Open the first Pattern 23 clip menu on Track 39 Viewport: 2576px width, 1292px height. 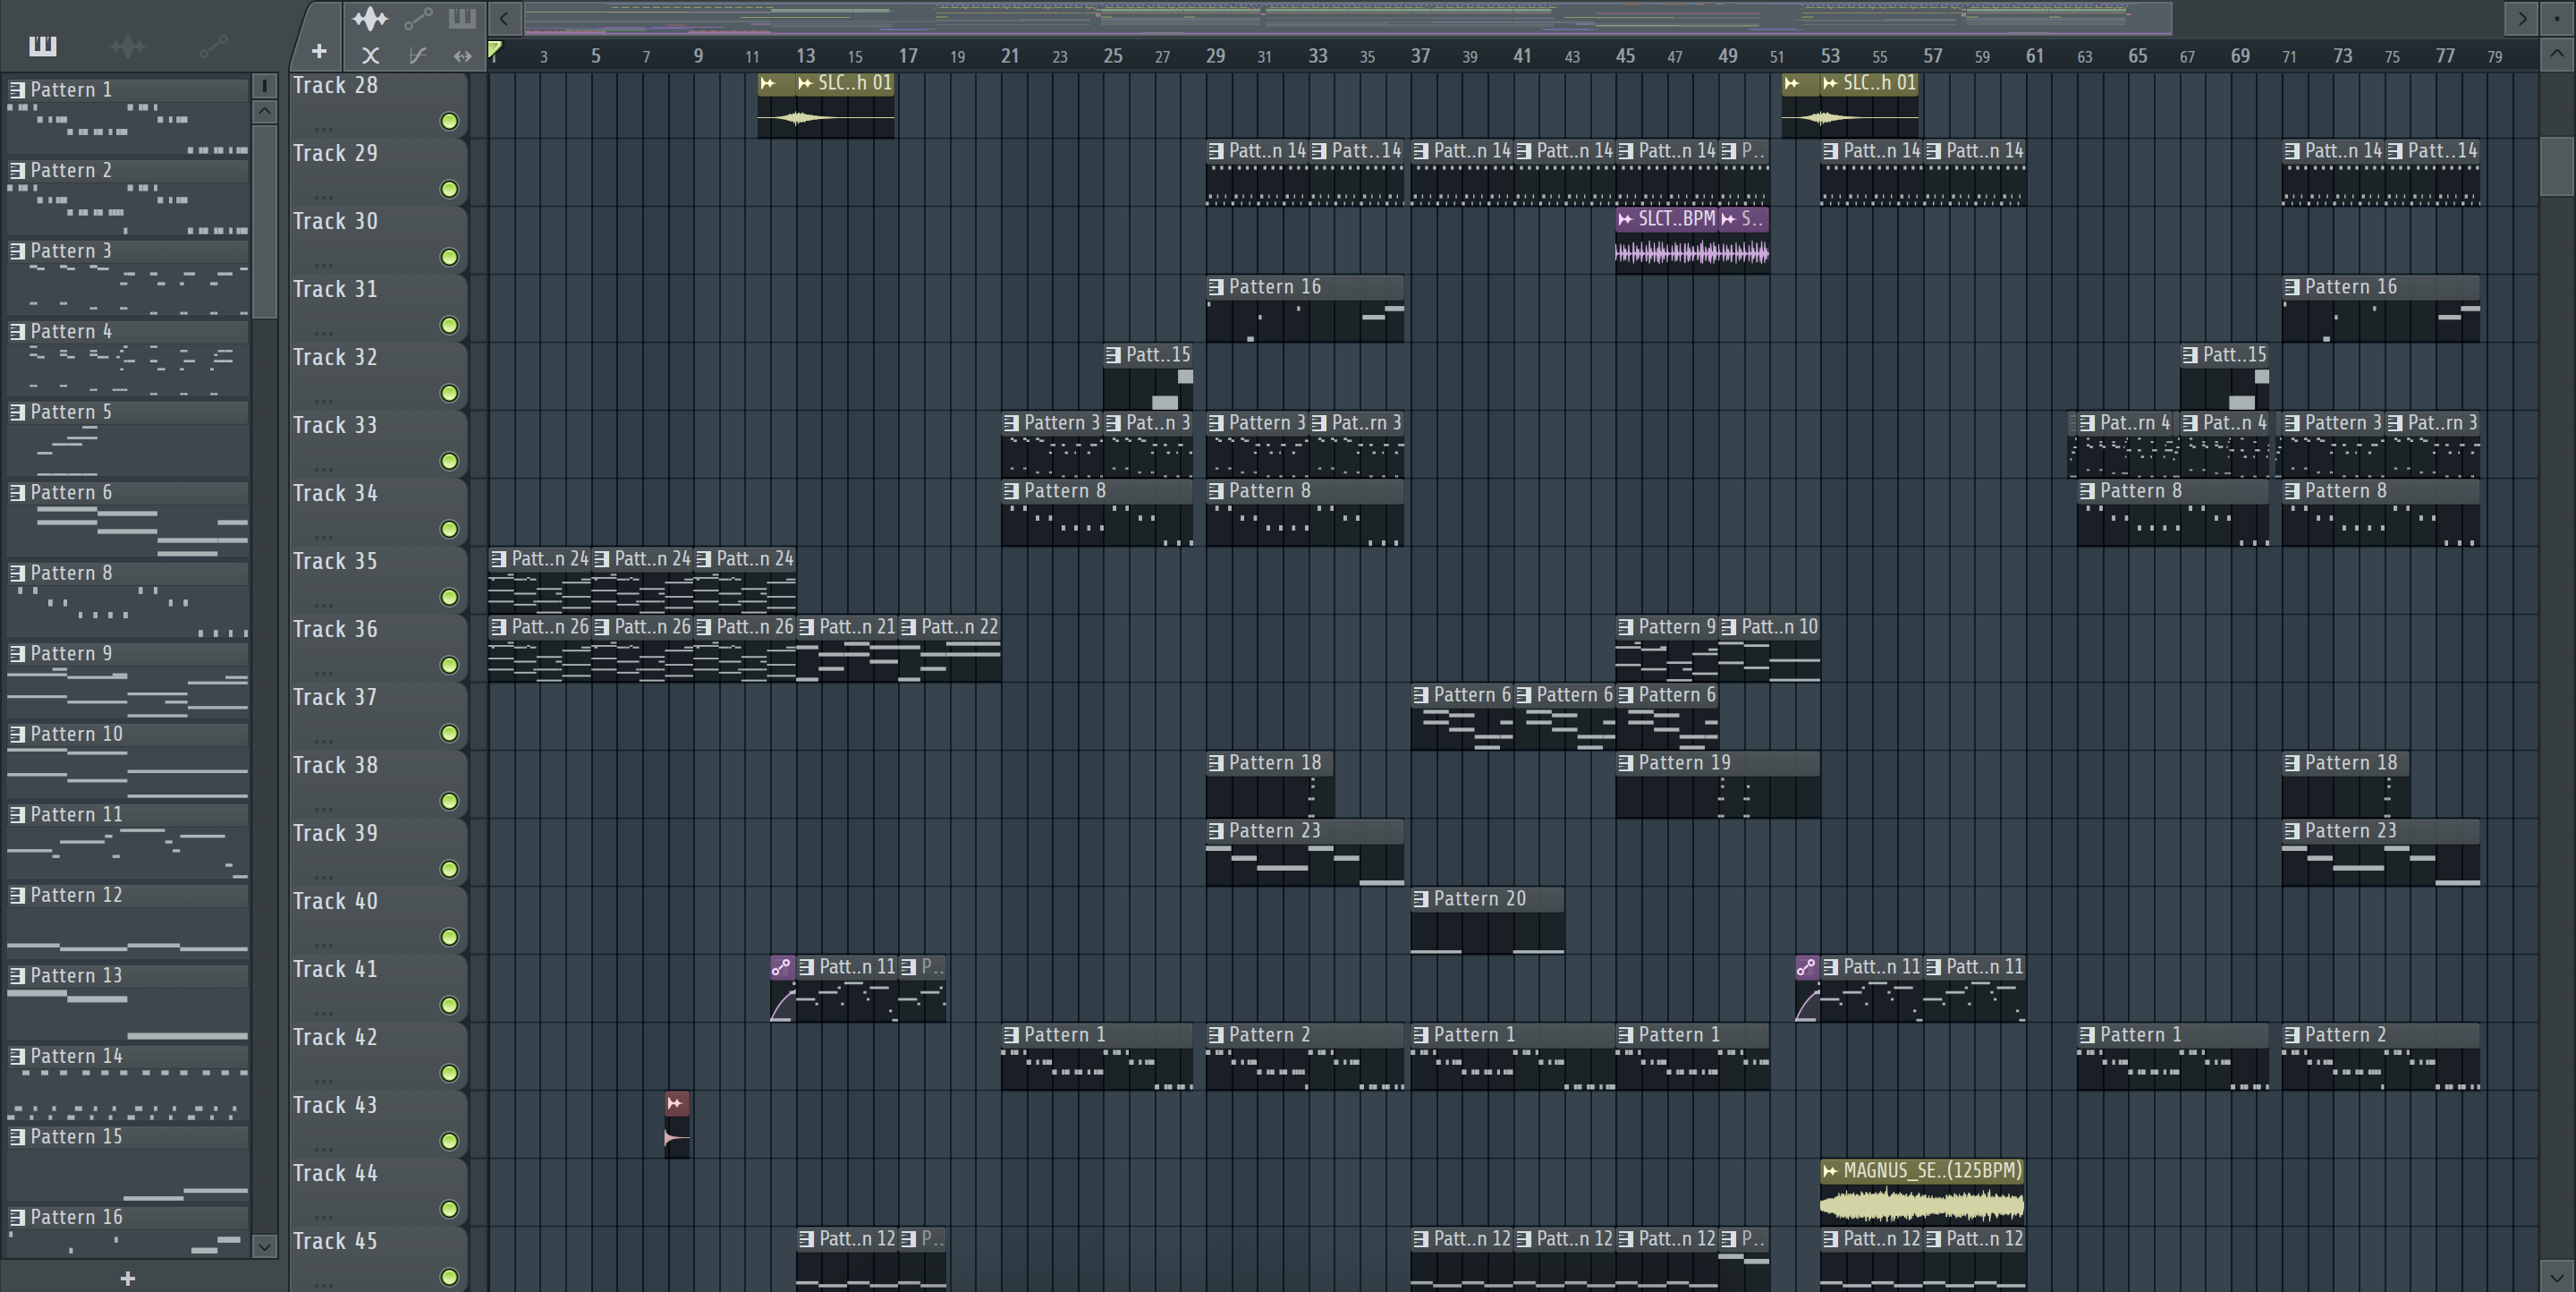click(1216, 831)
